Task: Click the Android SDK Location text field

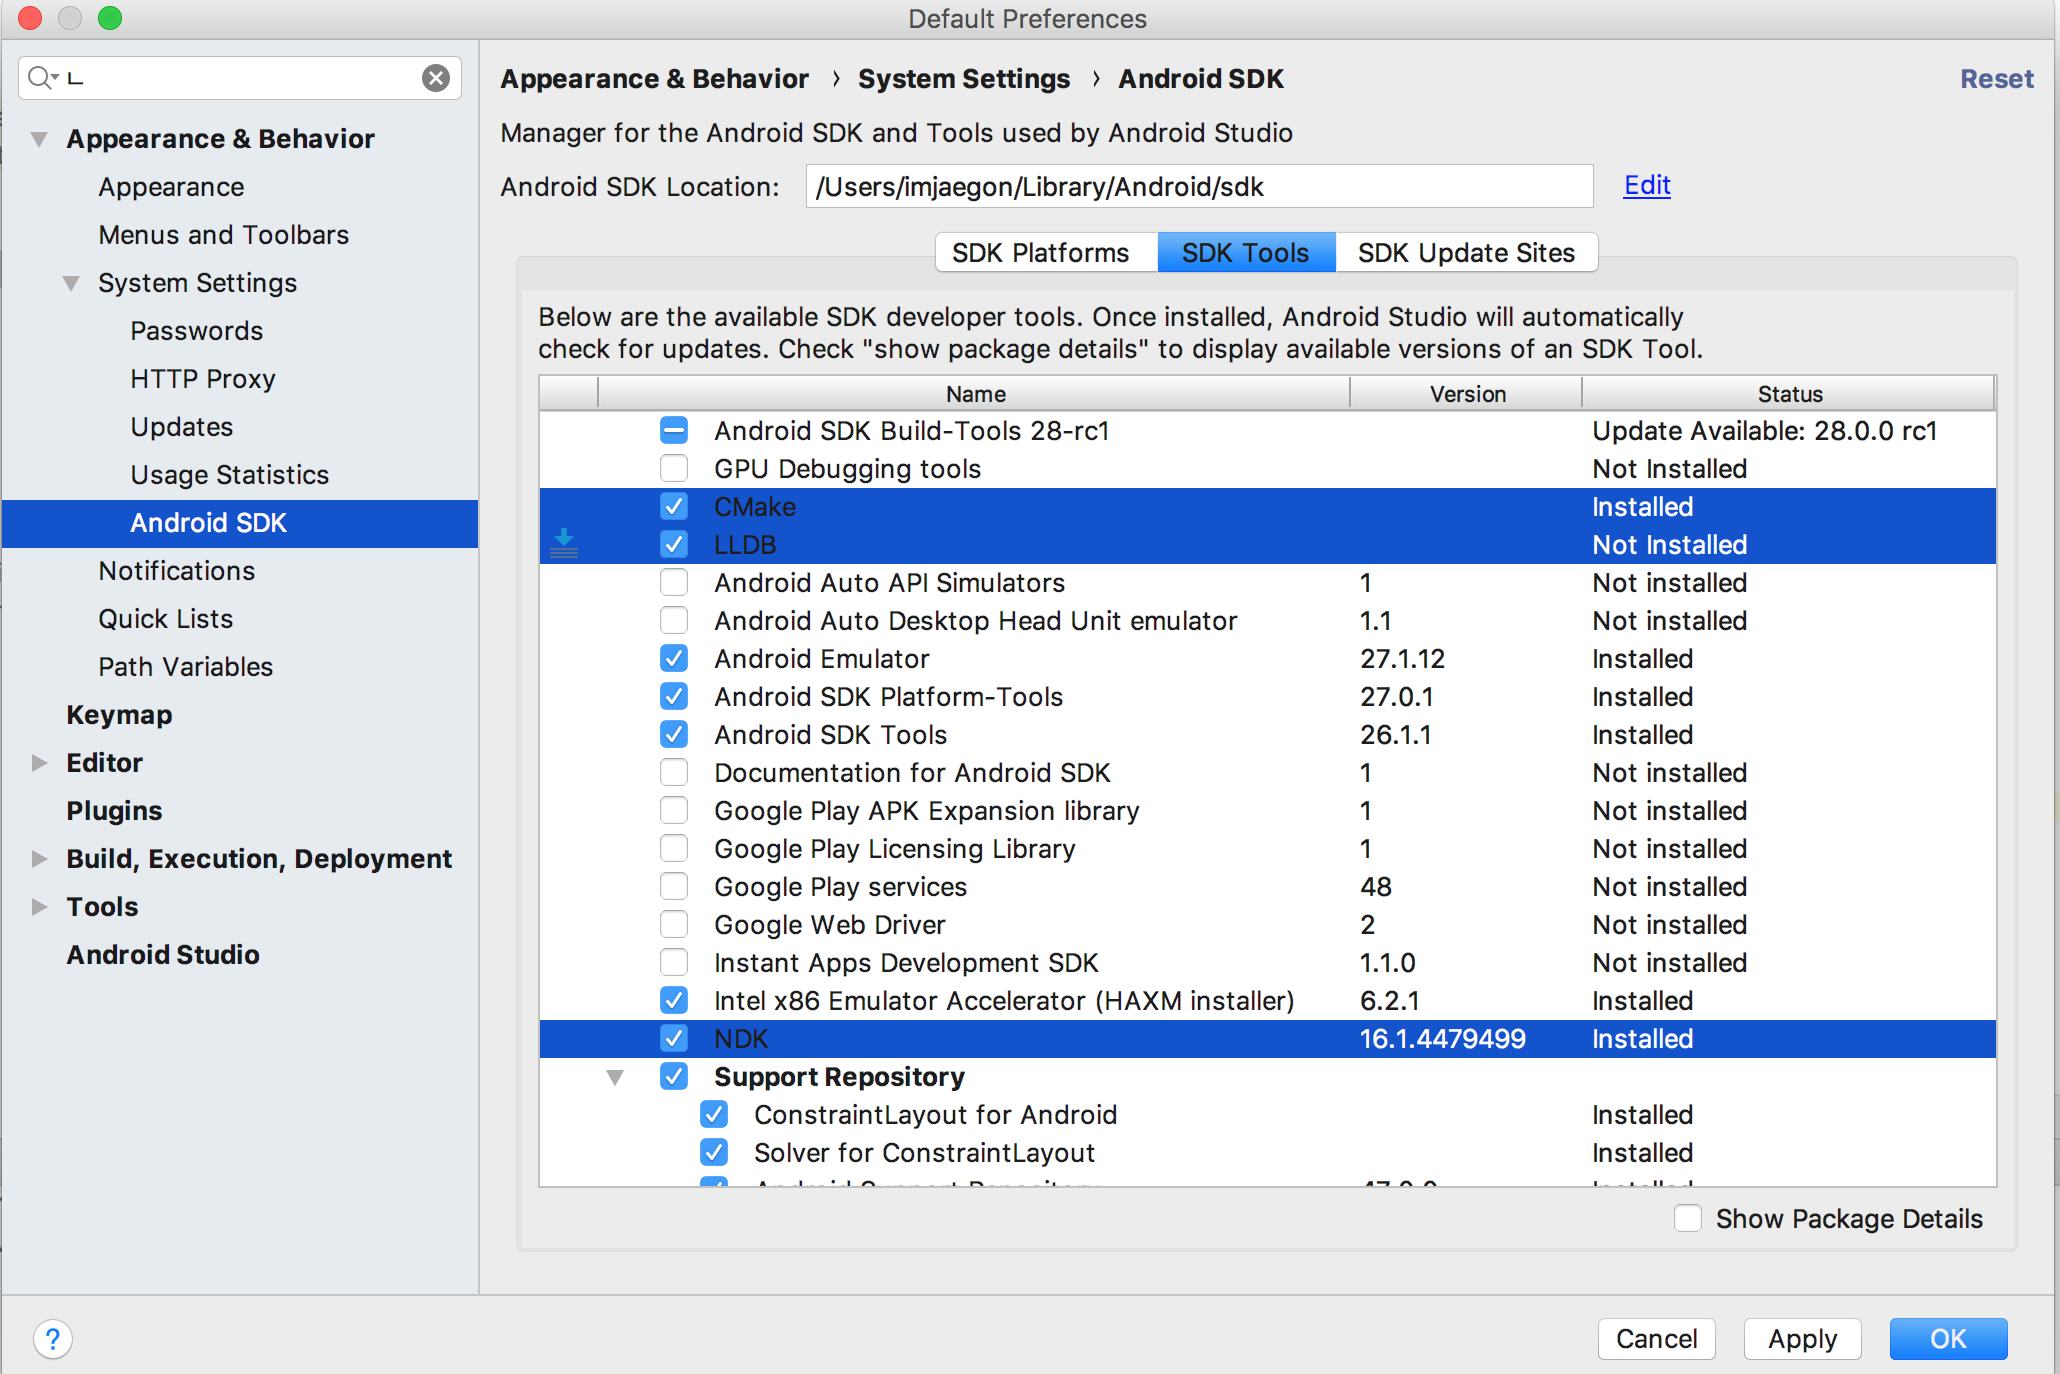Action: coord(1199,186)
